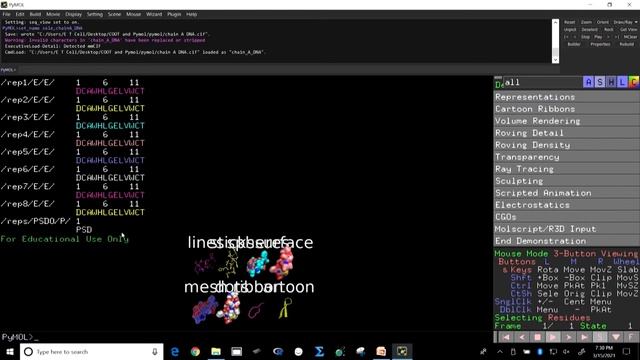Click the Get View button
The height and width of the screenshot is (360, 640).
629,30
